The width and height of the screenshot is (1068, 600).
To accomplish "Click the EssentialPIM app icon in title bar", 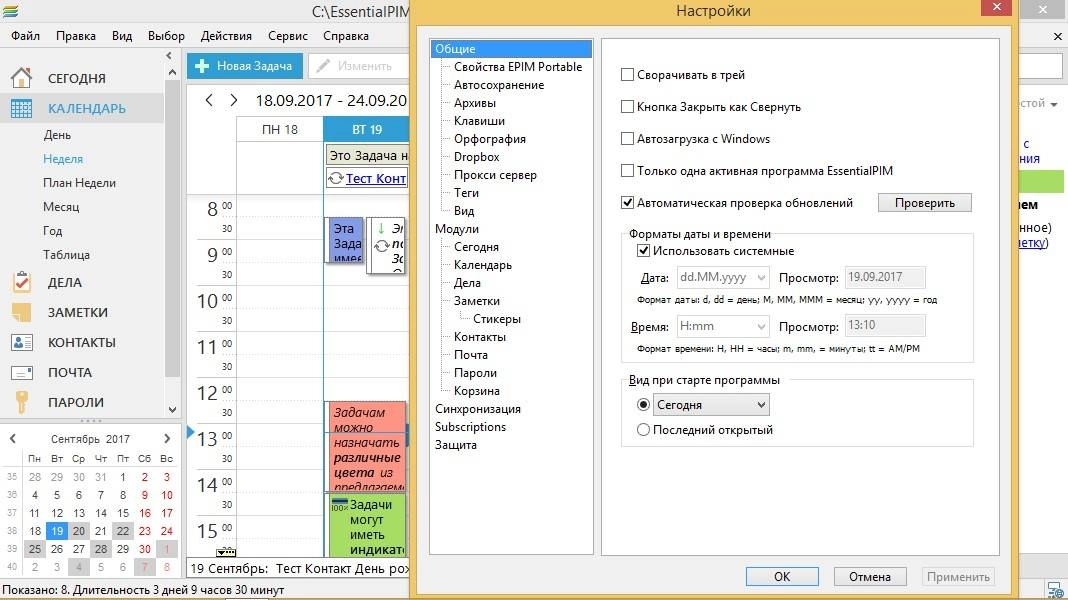I will (10, 11).
